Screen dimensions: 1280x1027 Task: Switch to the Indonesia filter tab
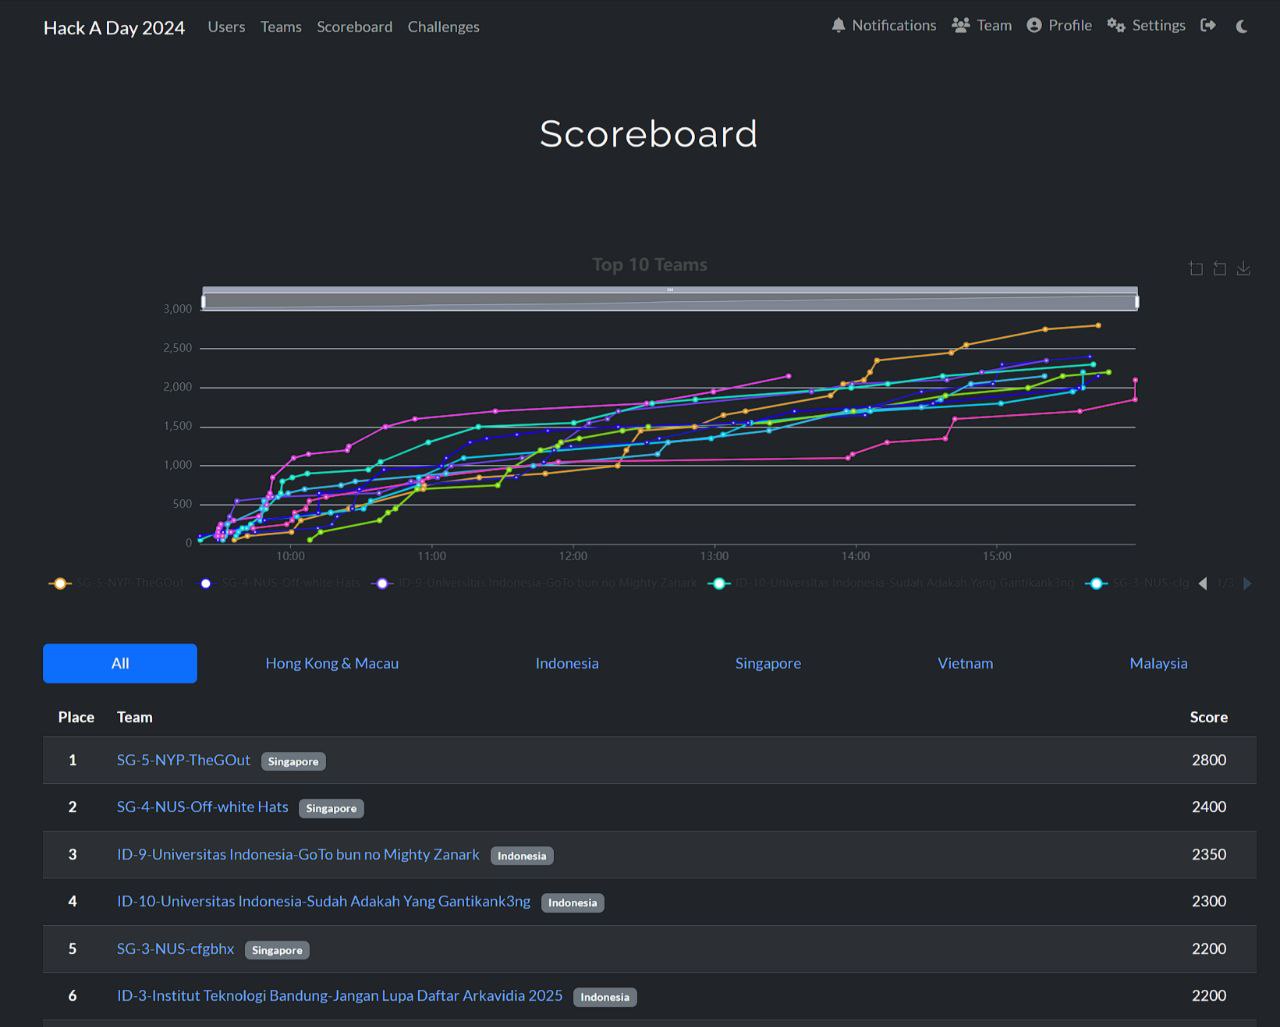click(x=567, y=663)
